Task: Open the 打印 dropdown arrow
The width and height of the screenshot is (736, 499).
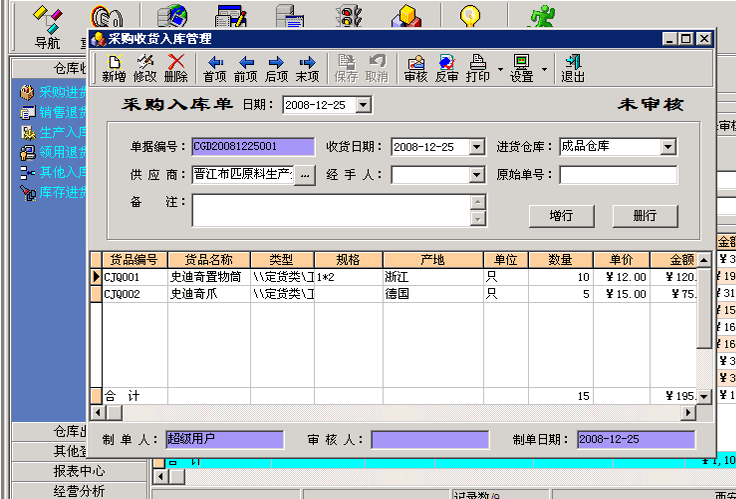Action: 500,69
